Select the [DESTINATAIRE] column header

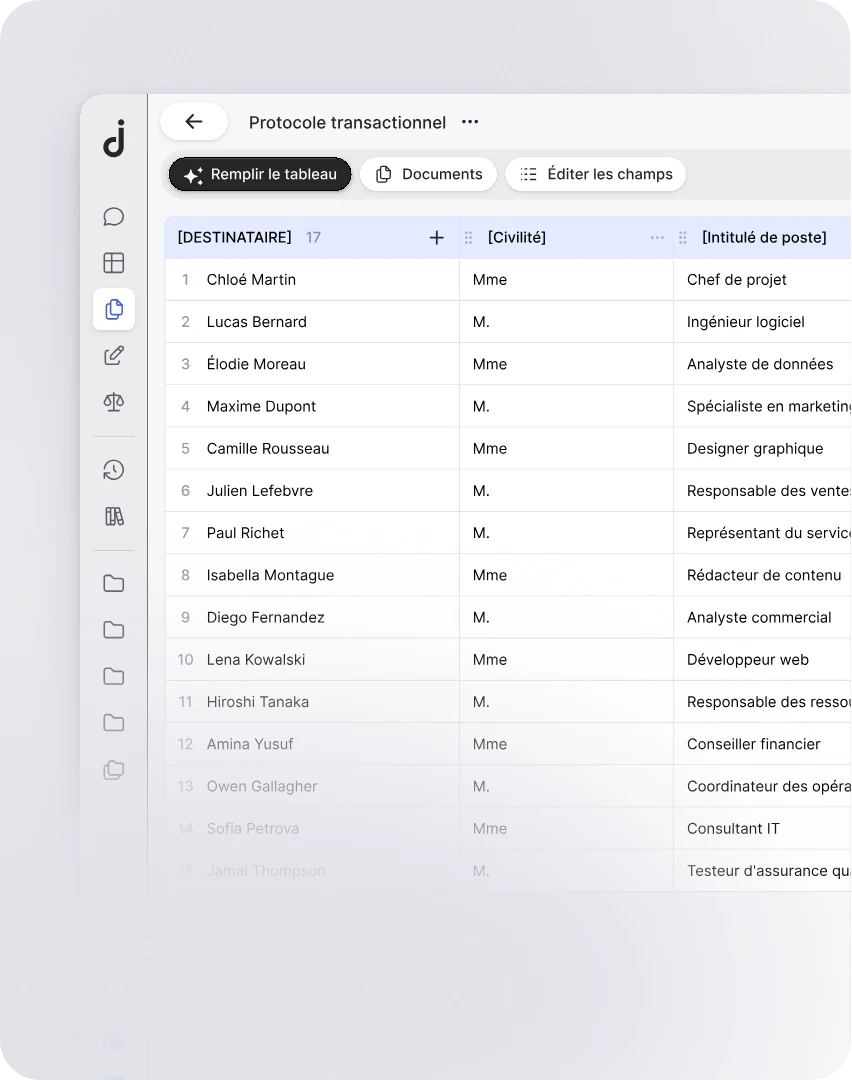point(312,238)
